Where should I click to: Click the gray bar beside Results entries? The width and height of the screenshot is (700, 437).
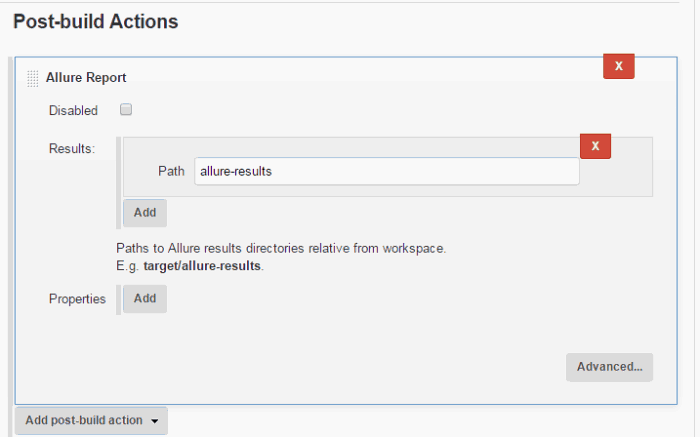click(118, 183)
